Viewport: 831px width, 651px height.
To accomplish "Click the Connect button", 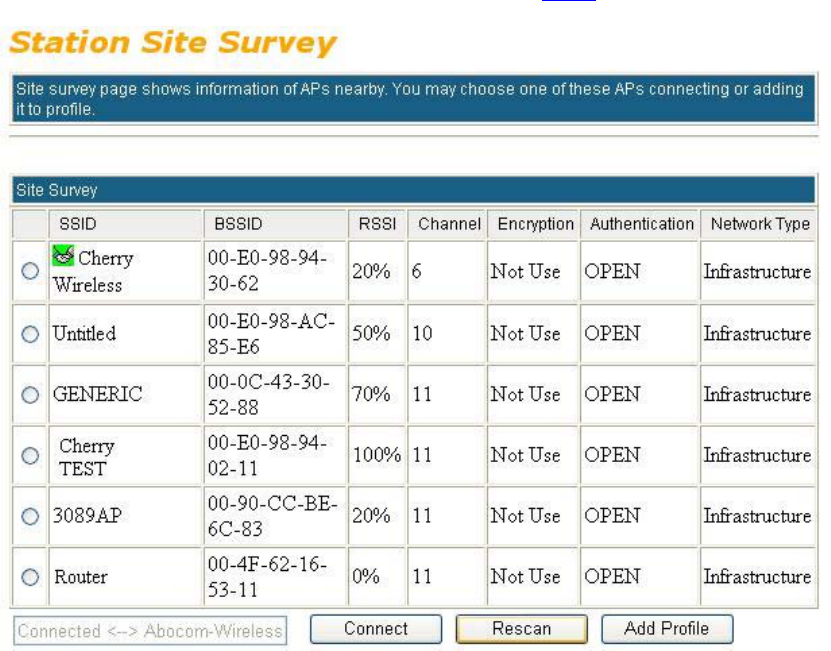I will tap(376, 629).
